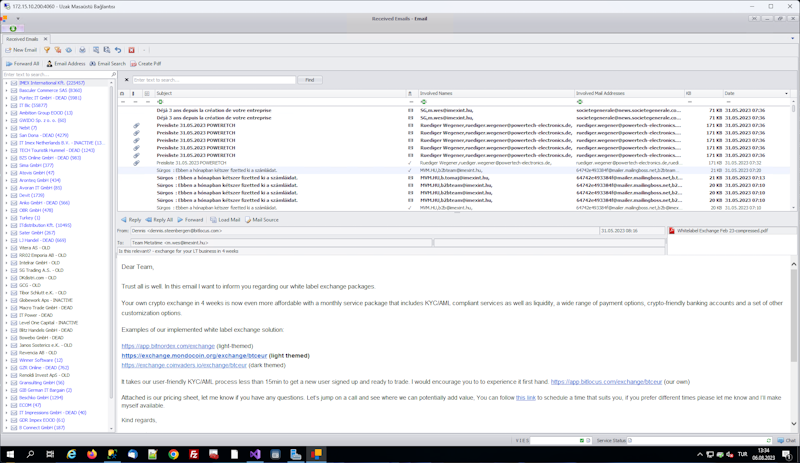The height and width of the screenshot is (463, 800).
Task: Click the Chat button in status bar
Action: pos(786,441)
